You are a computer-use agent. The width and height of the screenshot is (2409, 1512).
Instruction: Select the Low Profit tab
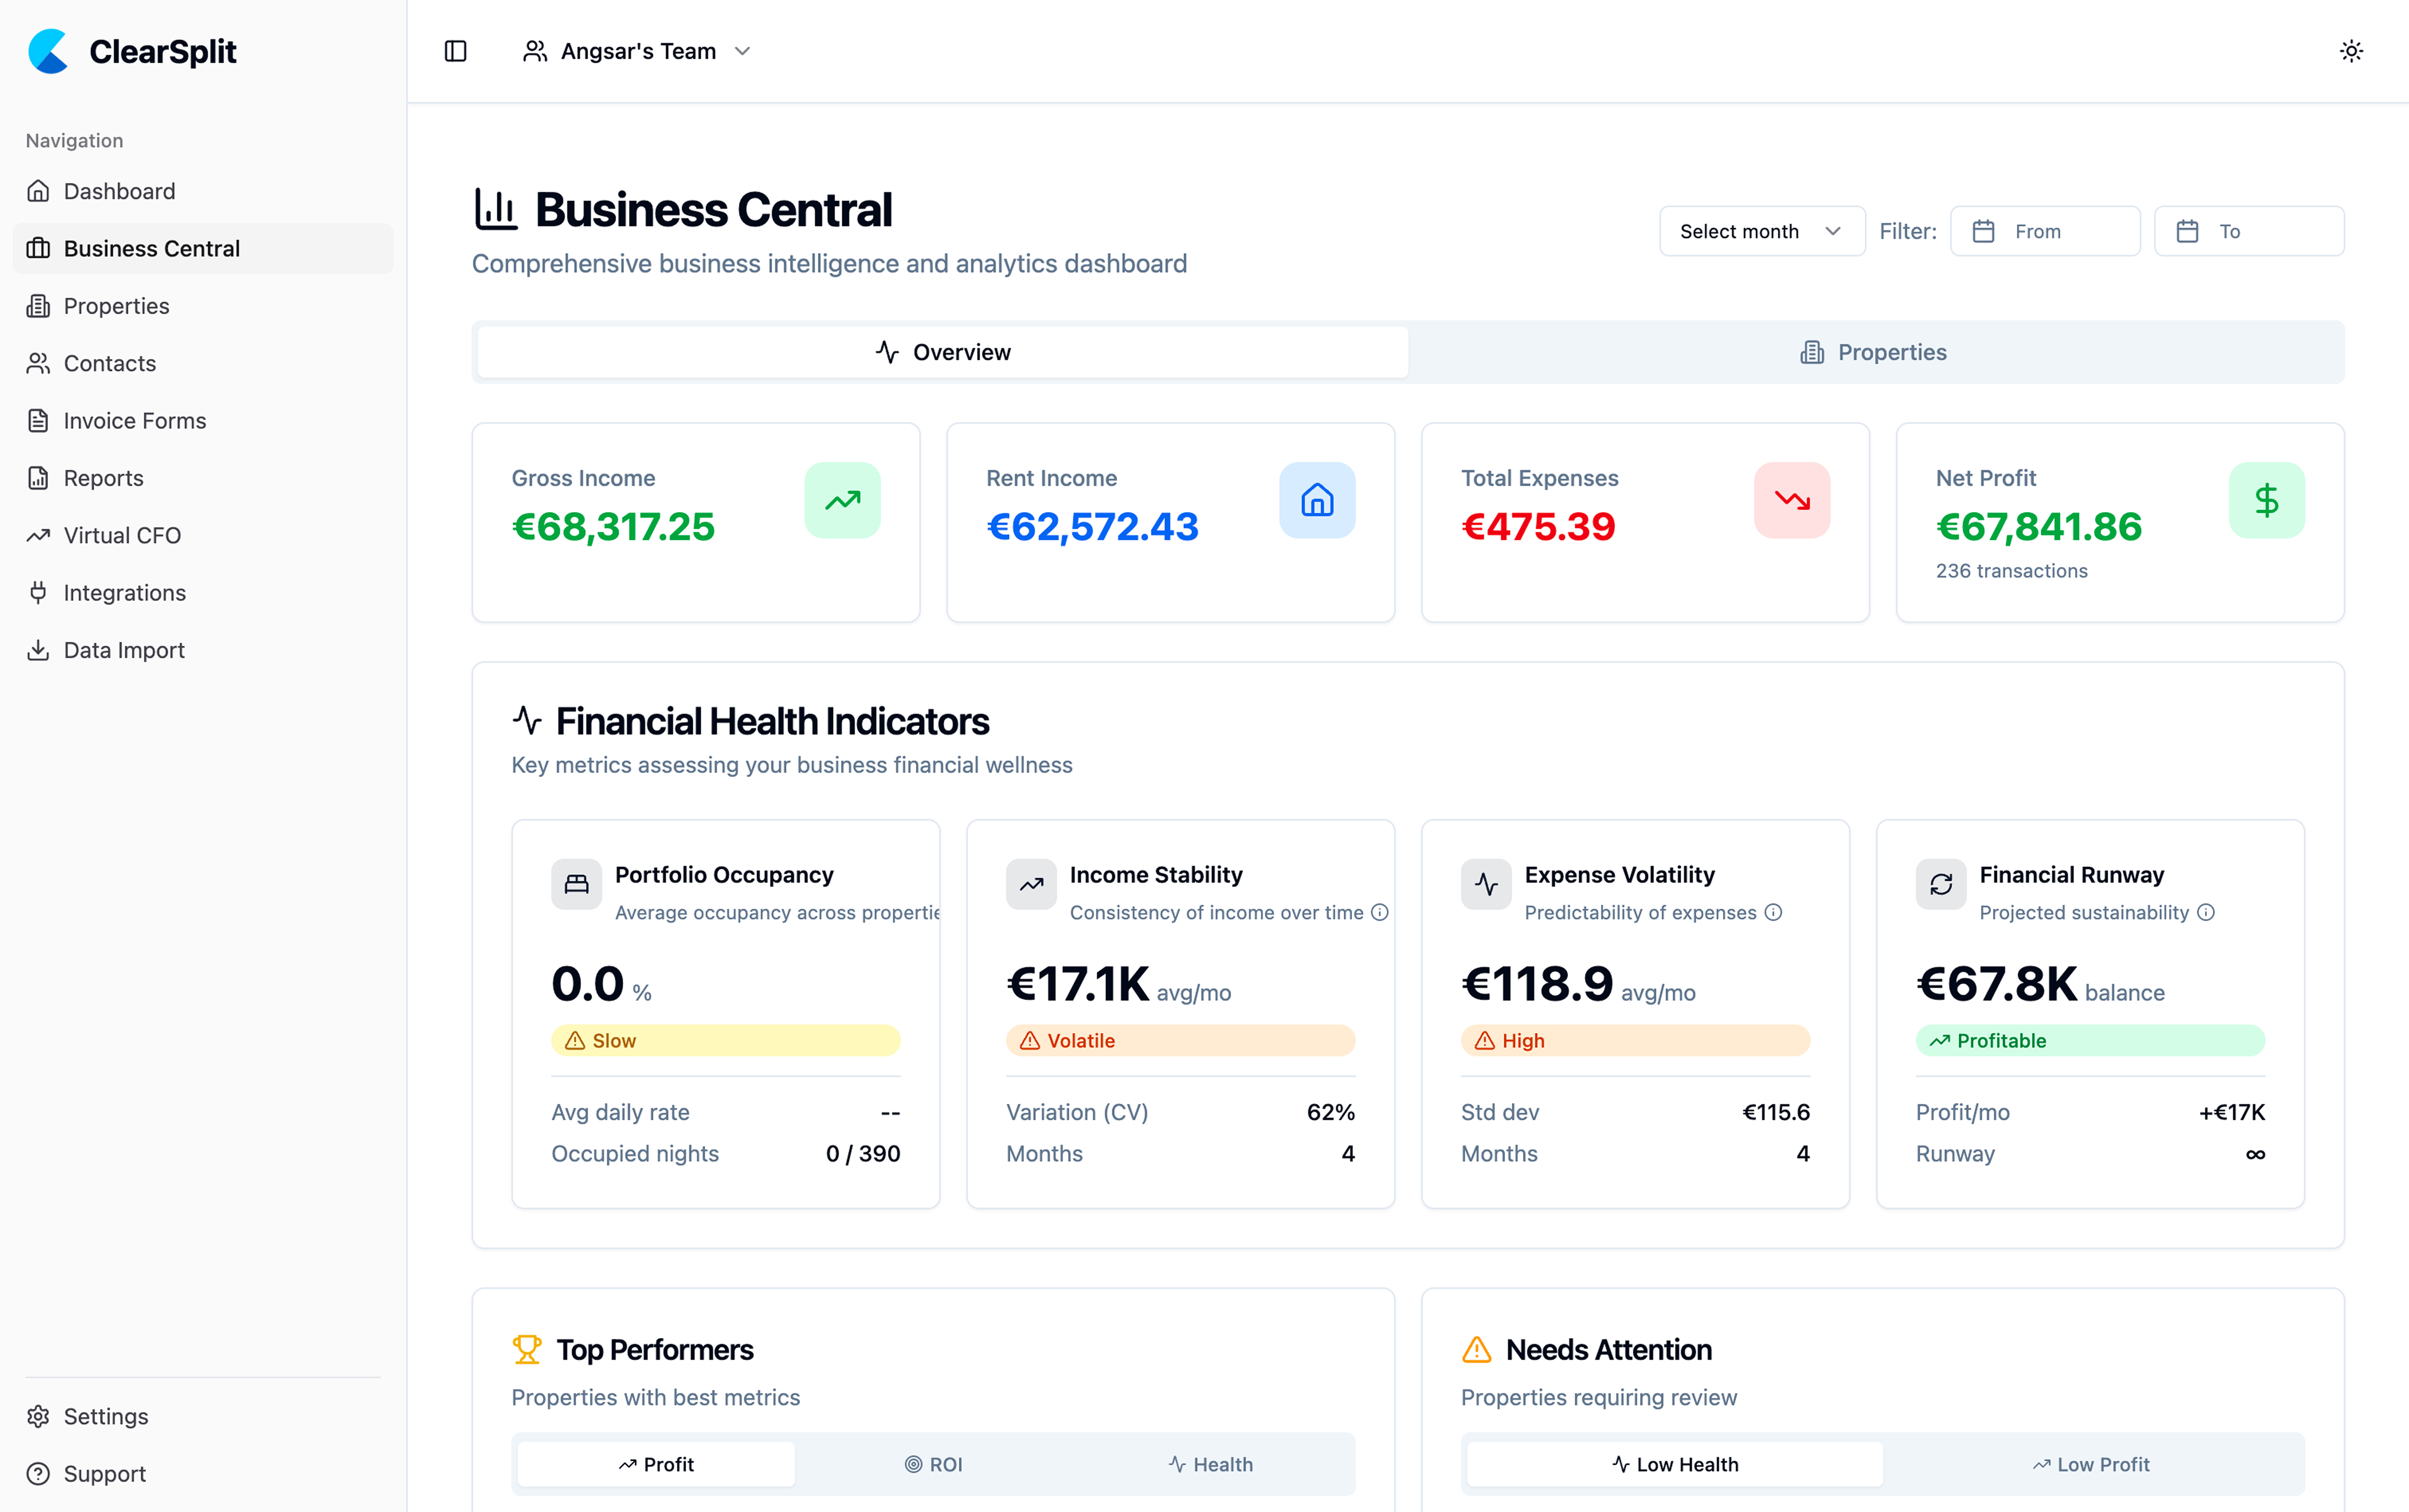pos(2091,1464)
